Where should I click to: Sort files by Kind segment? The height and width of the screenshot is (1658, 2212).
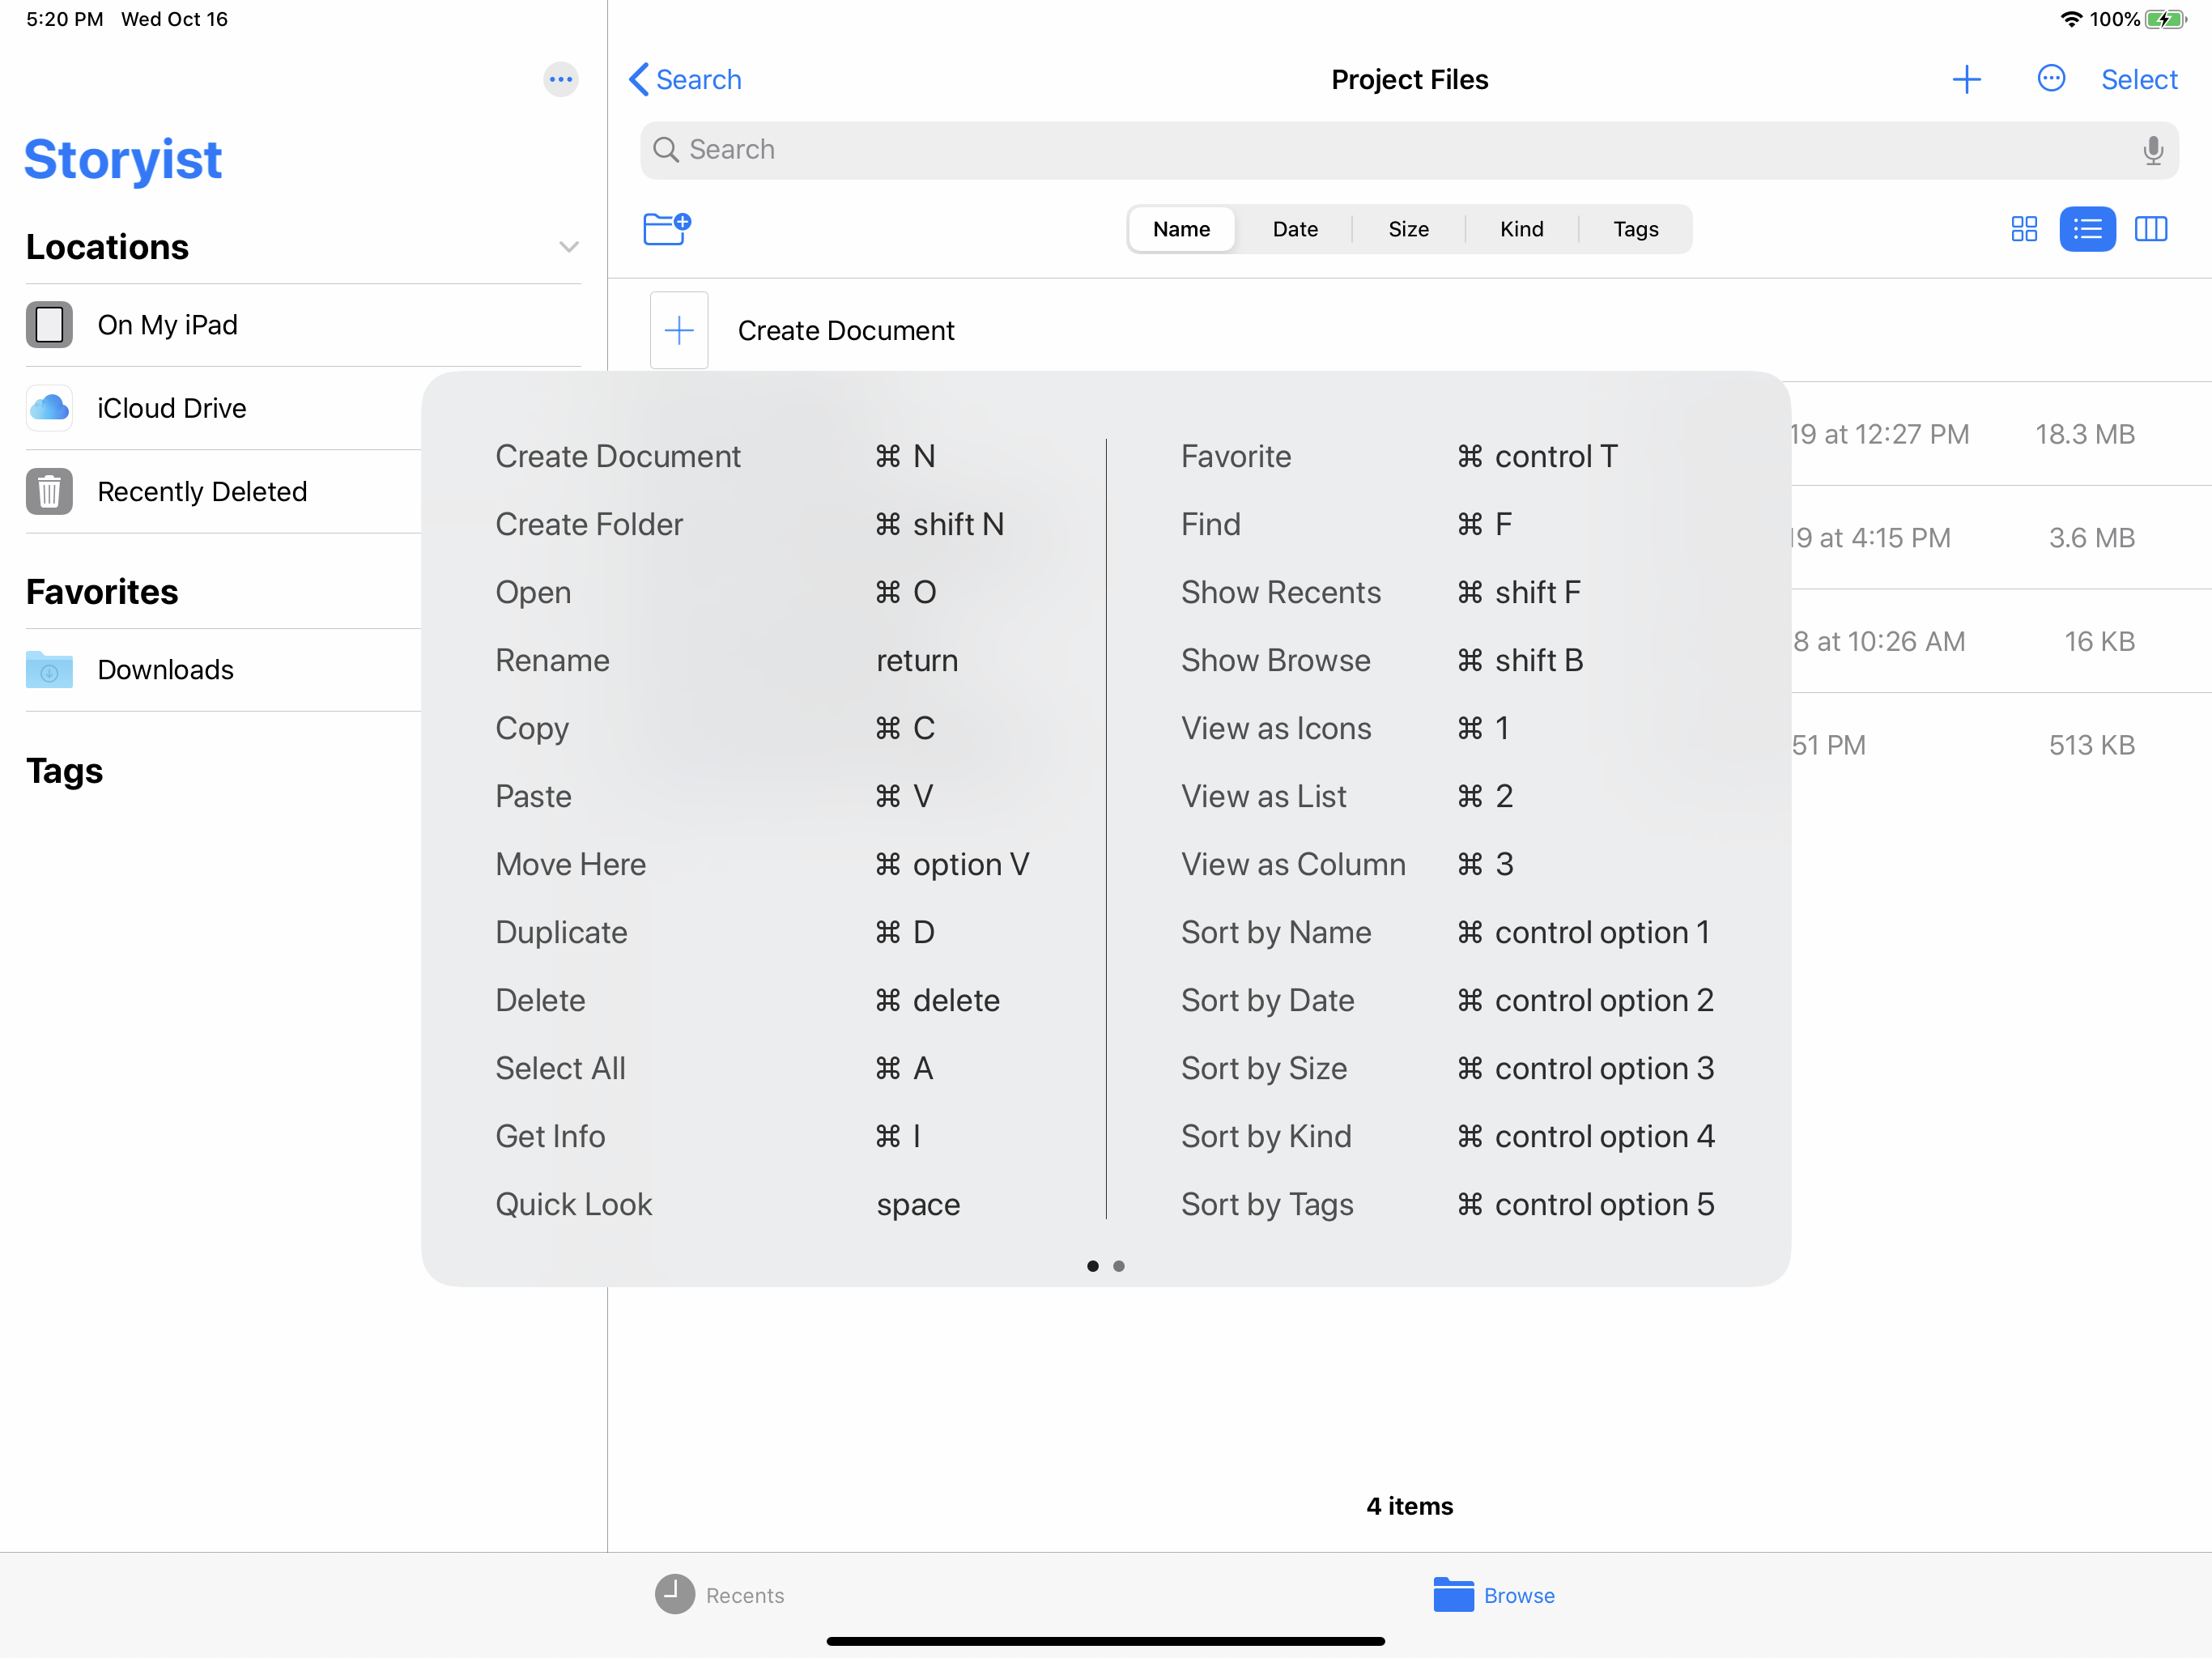point(1521,229)
